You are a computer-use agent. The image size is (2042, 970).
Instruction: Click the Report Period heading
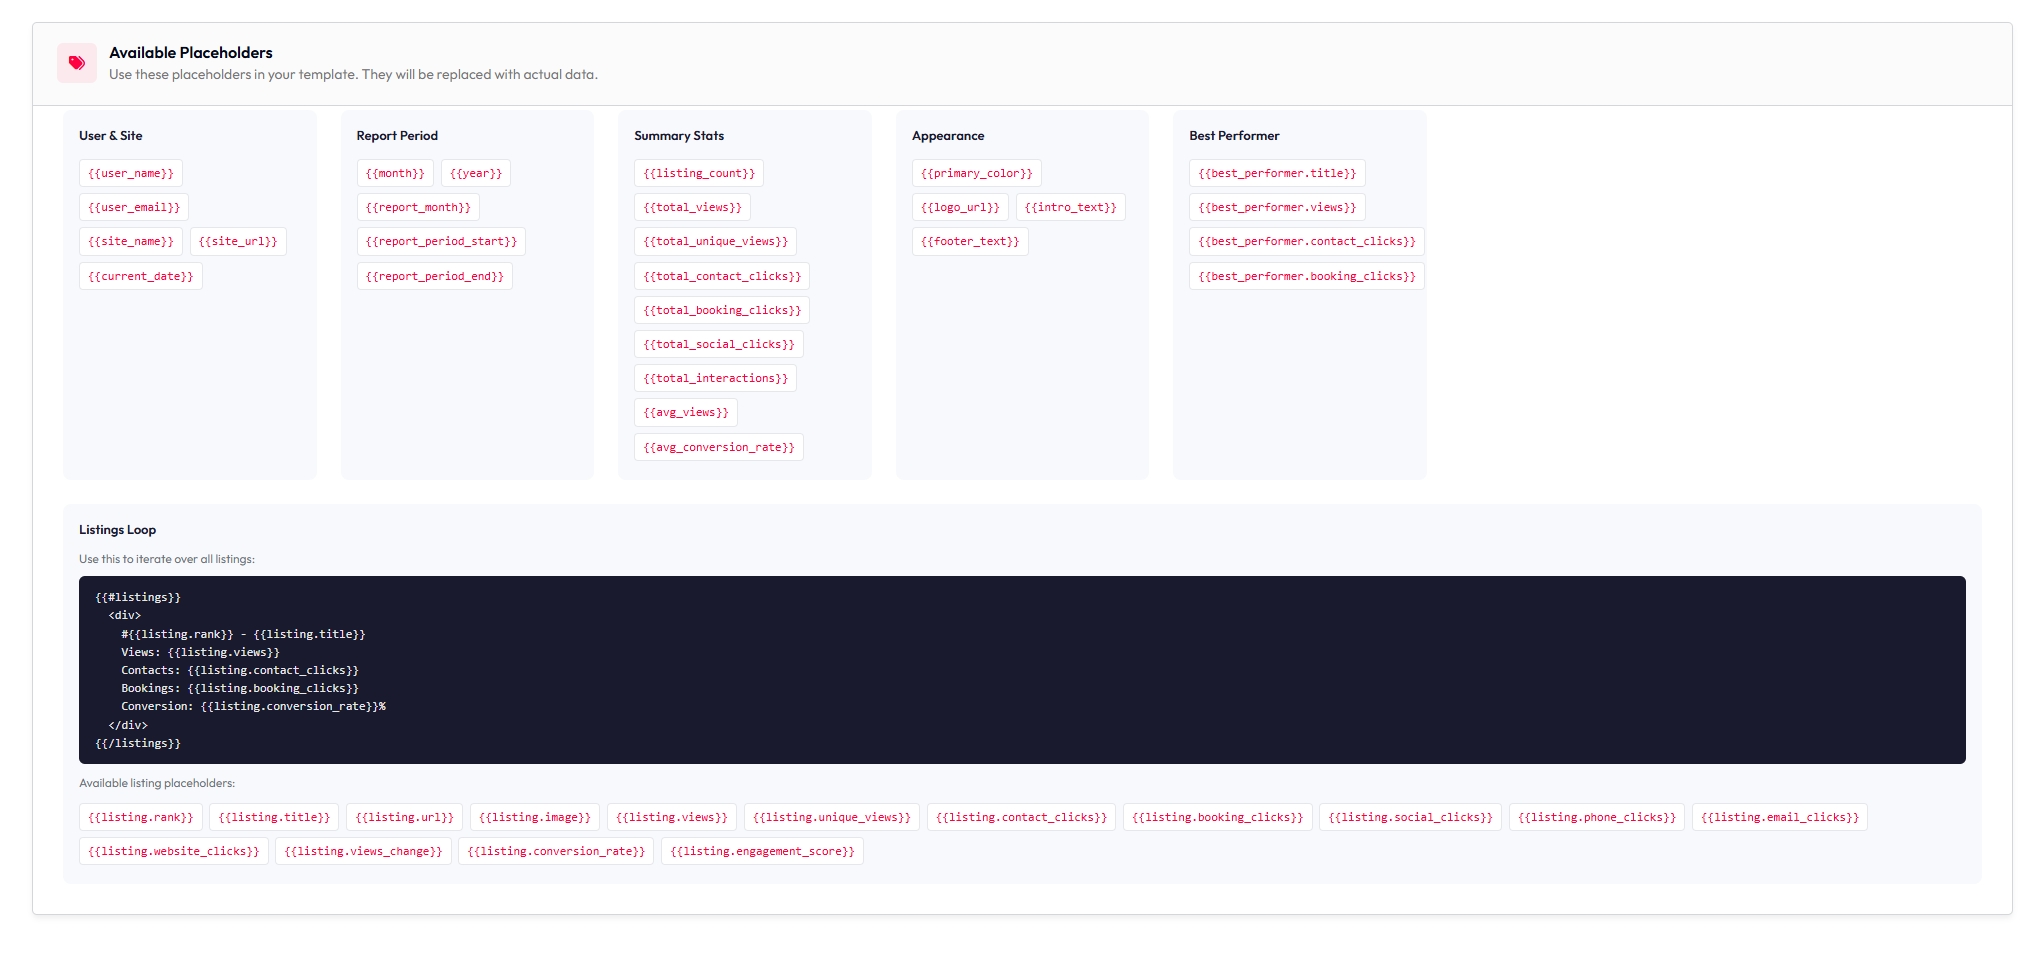click(397, 136)
